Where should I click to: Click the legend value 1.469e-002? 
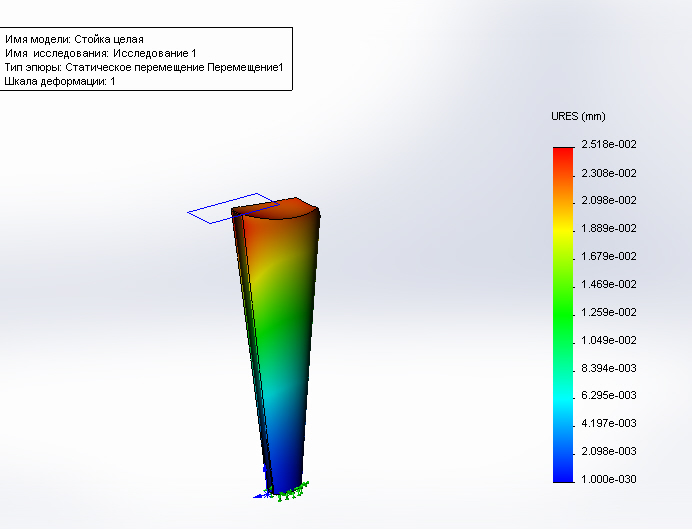[609, 285]
